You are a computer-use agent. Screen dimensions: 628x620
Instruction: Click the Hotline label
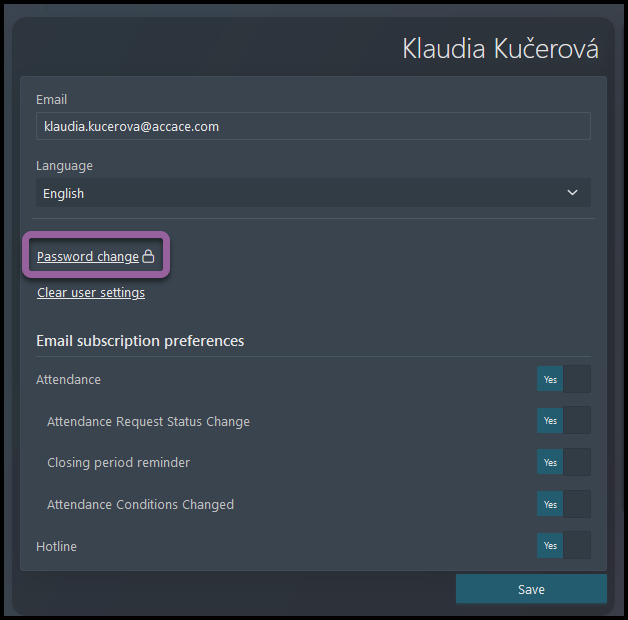(56, 546)
